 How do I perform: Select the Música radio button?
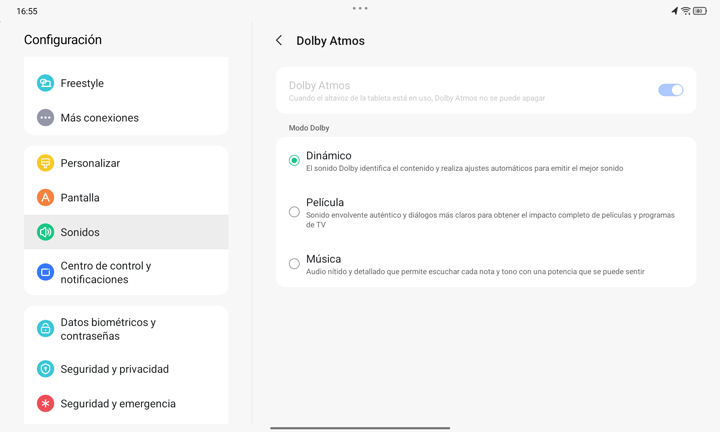(294, 264)
